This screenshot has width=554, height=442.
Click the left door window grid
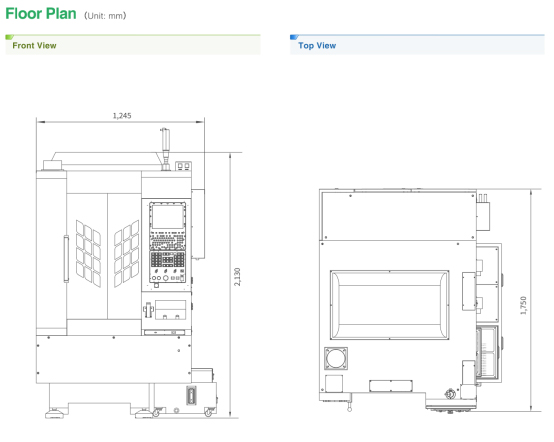88,253
